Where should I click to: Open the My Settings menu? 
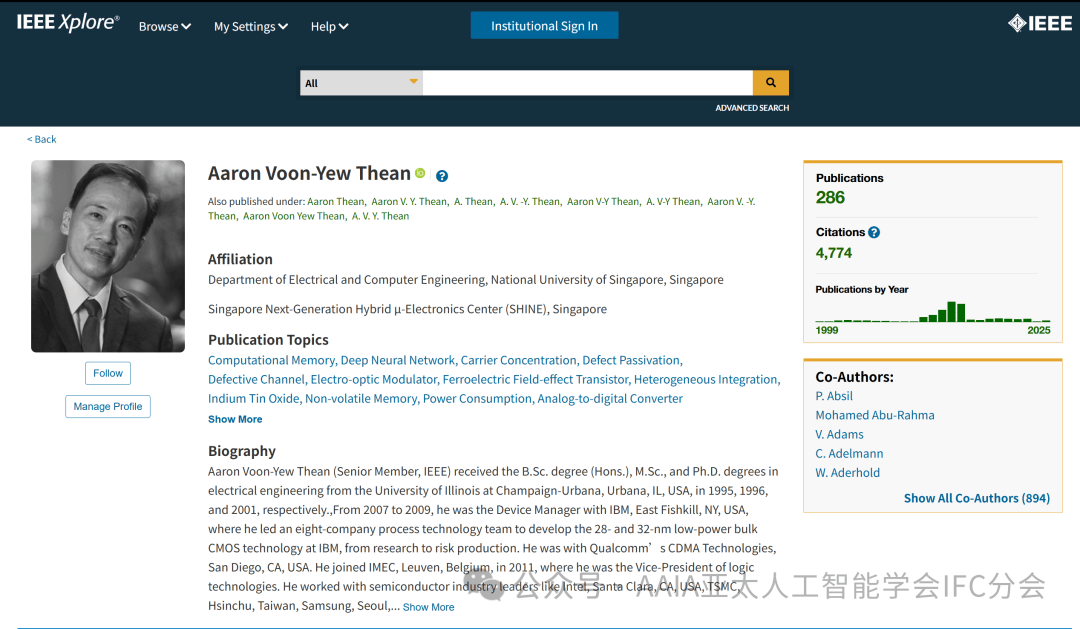(x=250, y=27)
